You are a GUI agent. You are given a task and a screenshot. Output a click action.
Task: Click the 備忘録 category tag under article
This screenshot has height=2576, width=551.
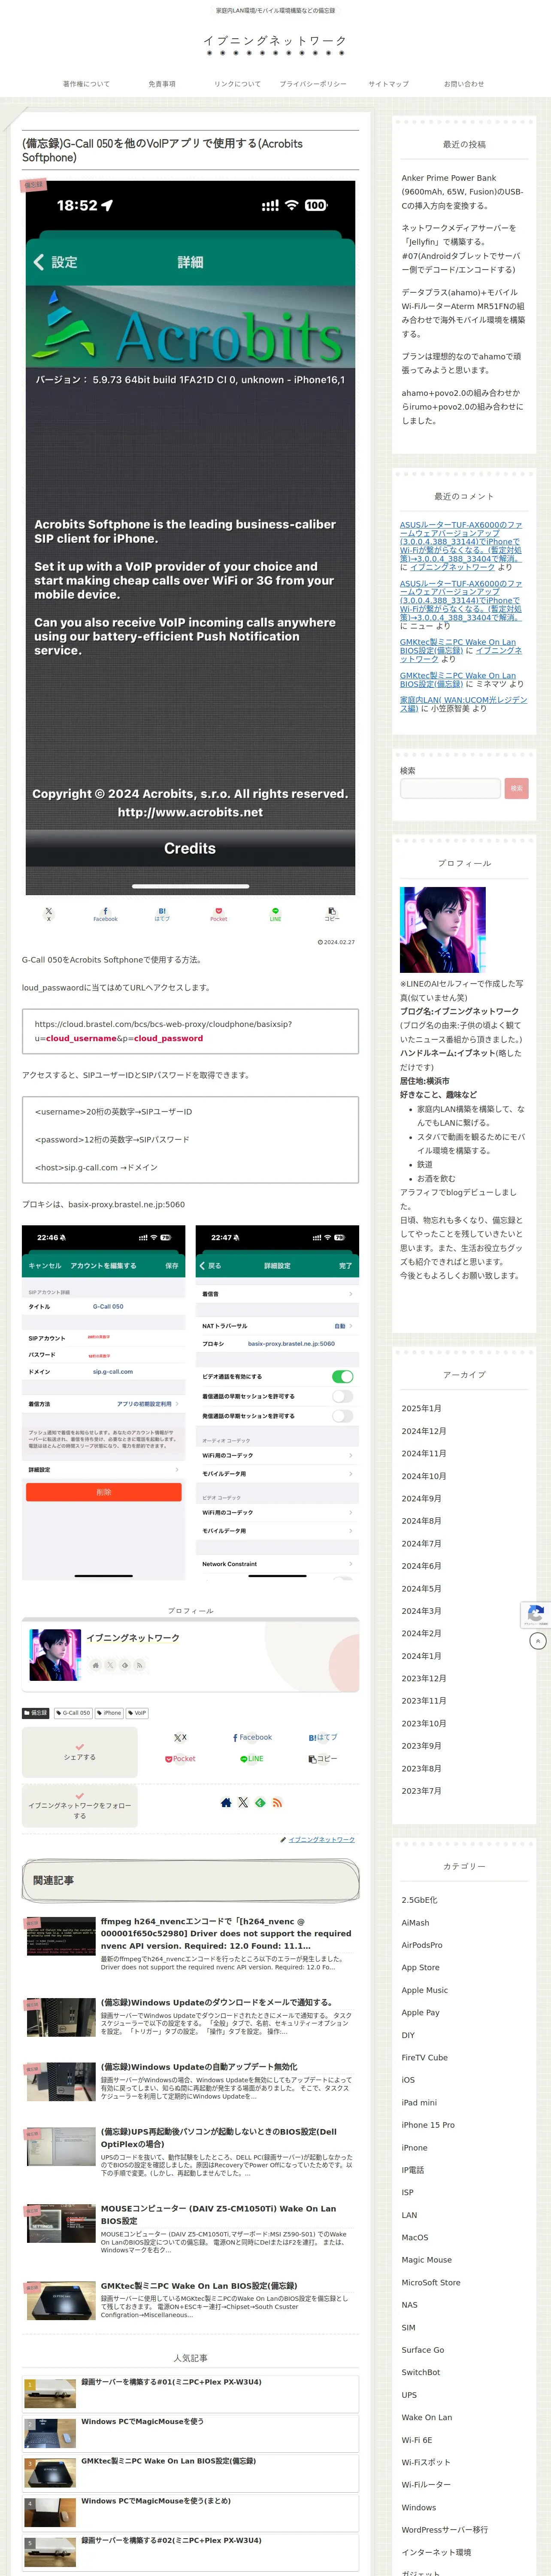(36, 1713)
